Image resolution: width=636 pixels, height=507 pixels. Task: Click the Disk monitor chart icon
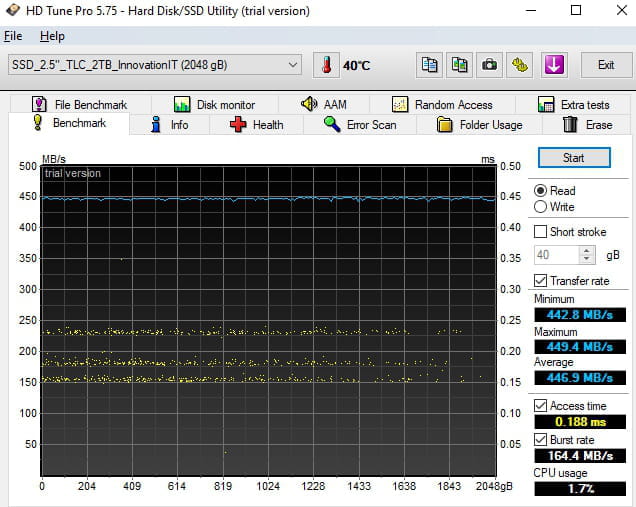pos(182,104)
